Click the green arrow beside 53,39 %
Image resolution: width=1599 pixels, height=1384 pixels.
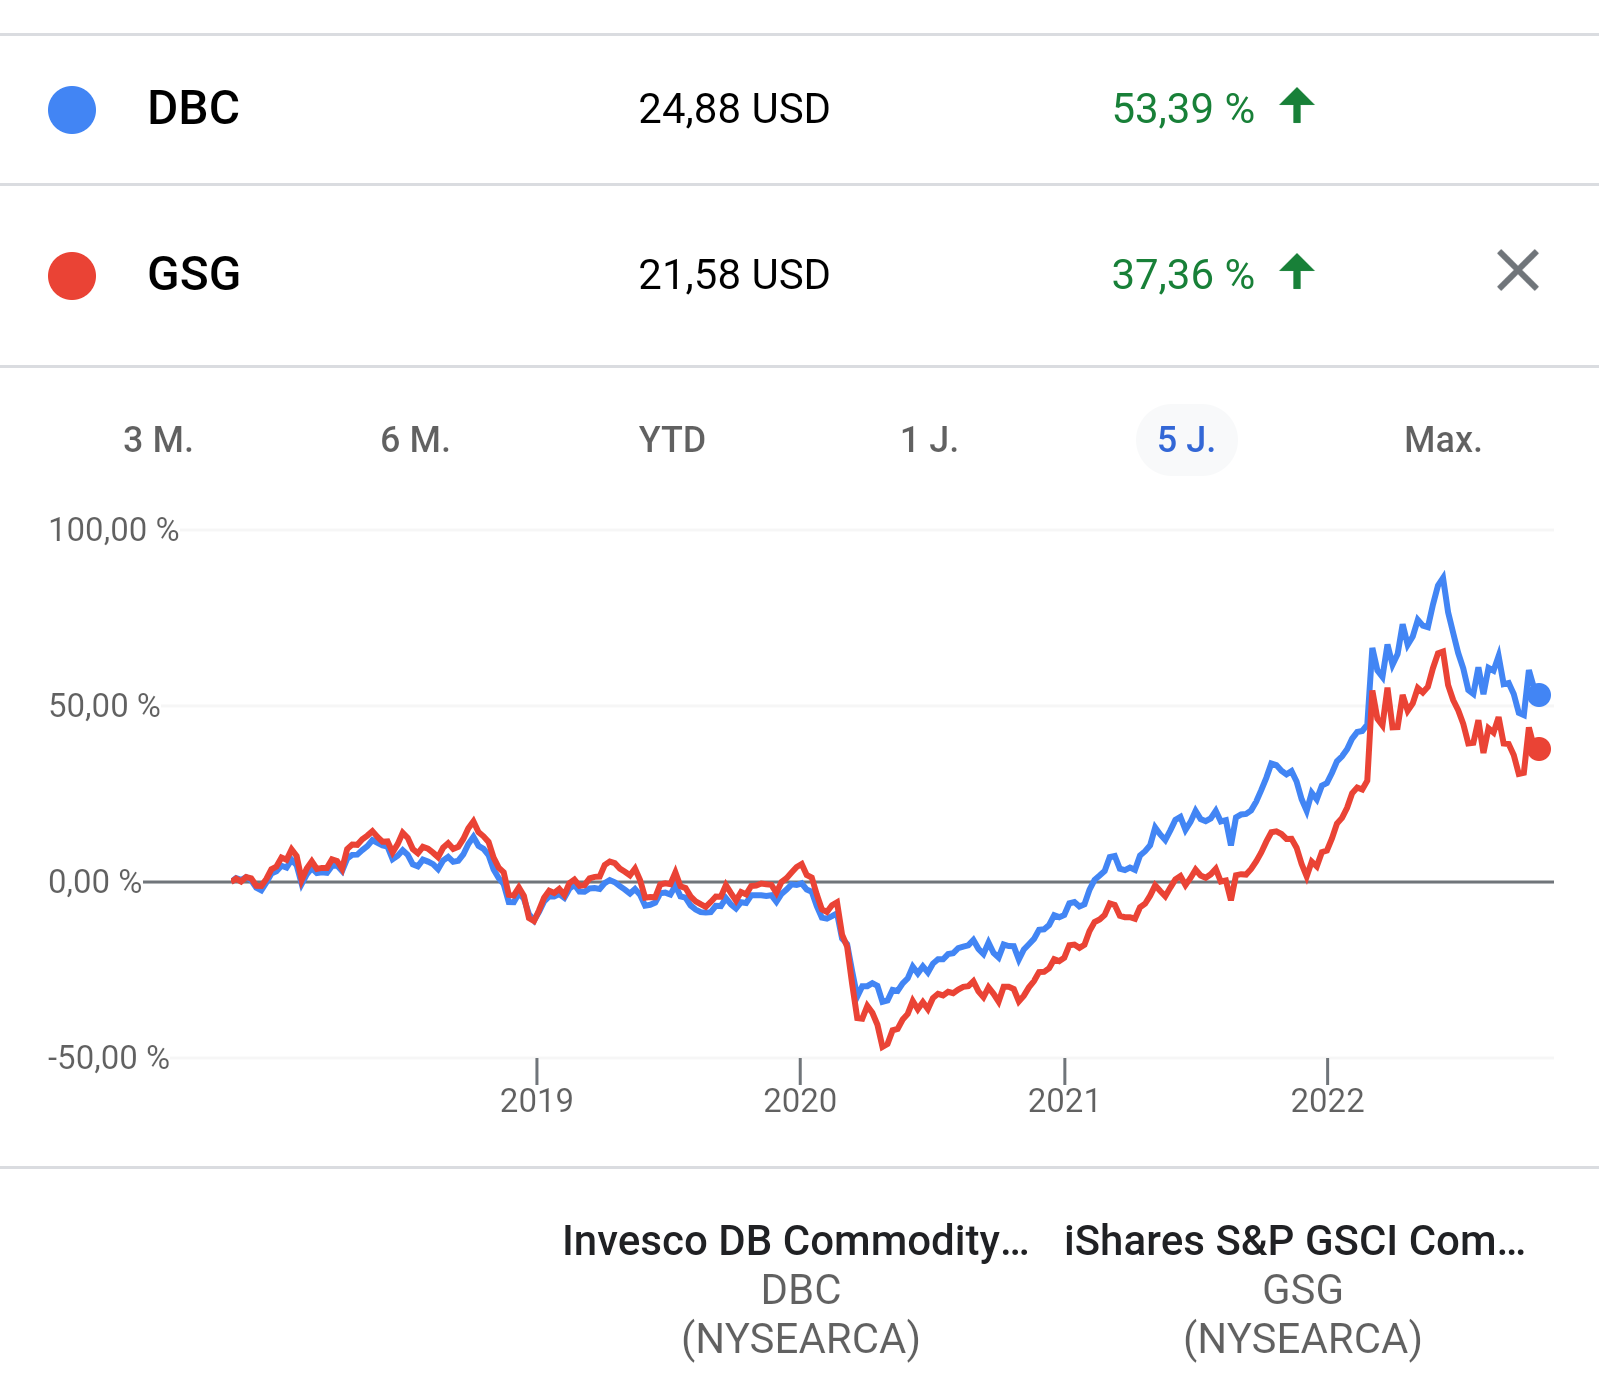point(1297,106)
